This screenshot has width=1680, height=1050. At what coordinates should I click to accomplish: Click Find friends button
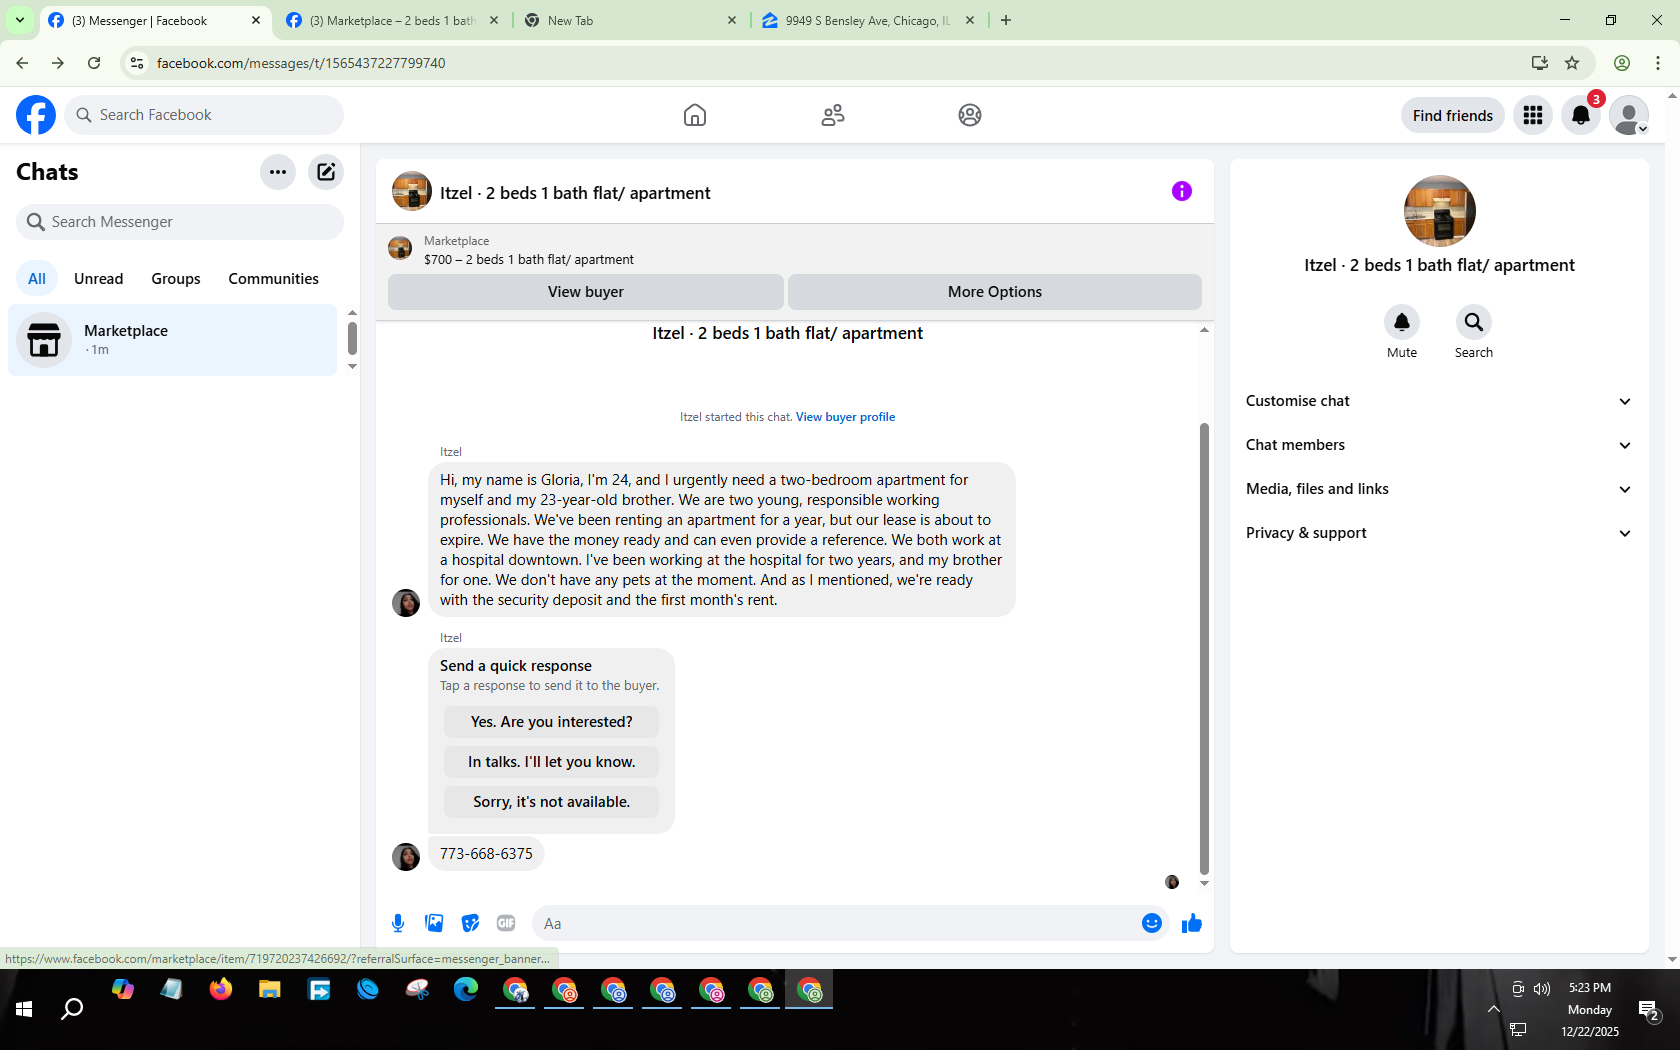pyautogui.click(x=1453, y=115)
